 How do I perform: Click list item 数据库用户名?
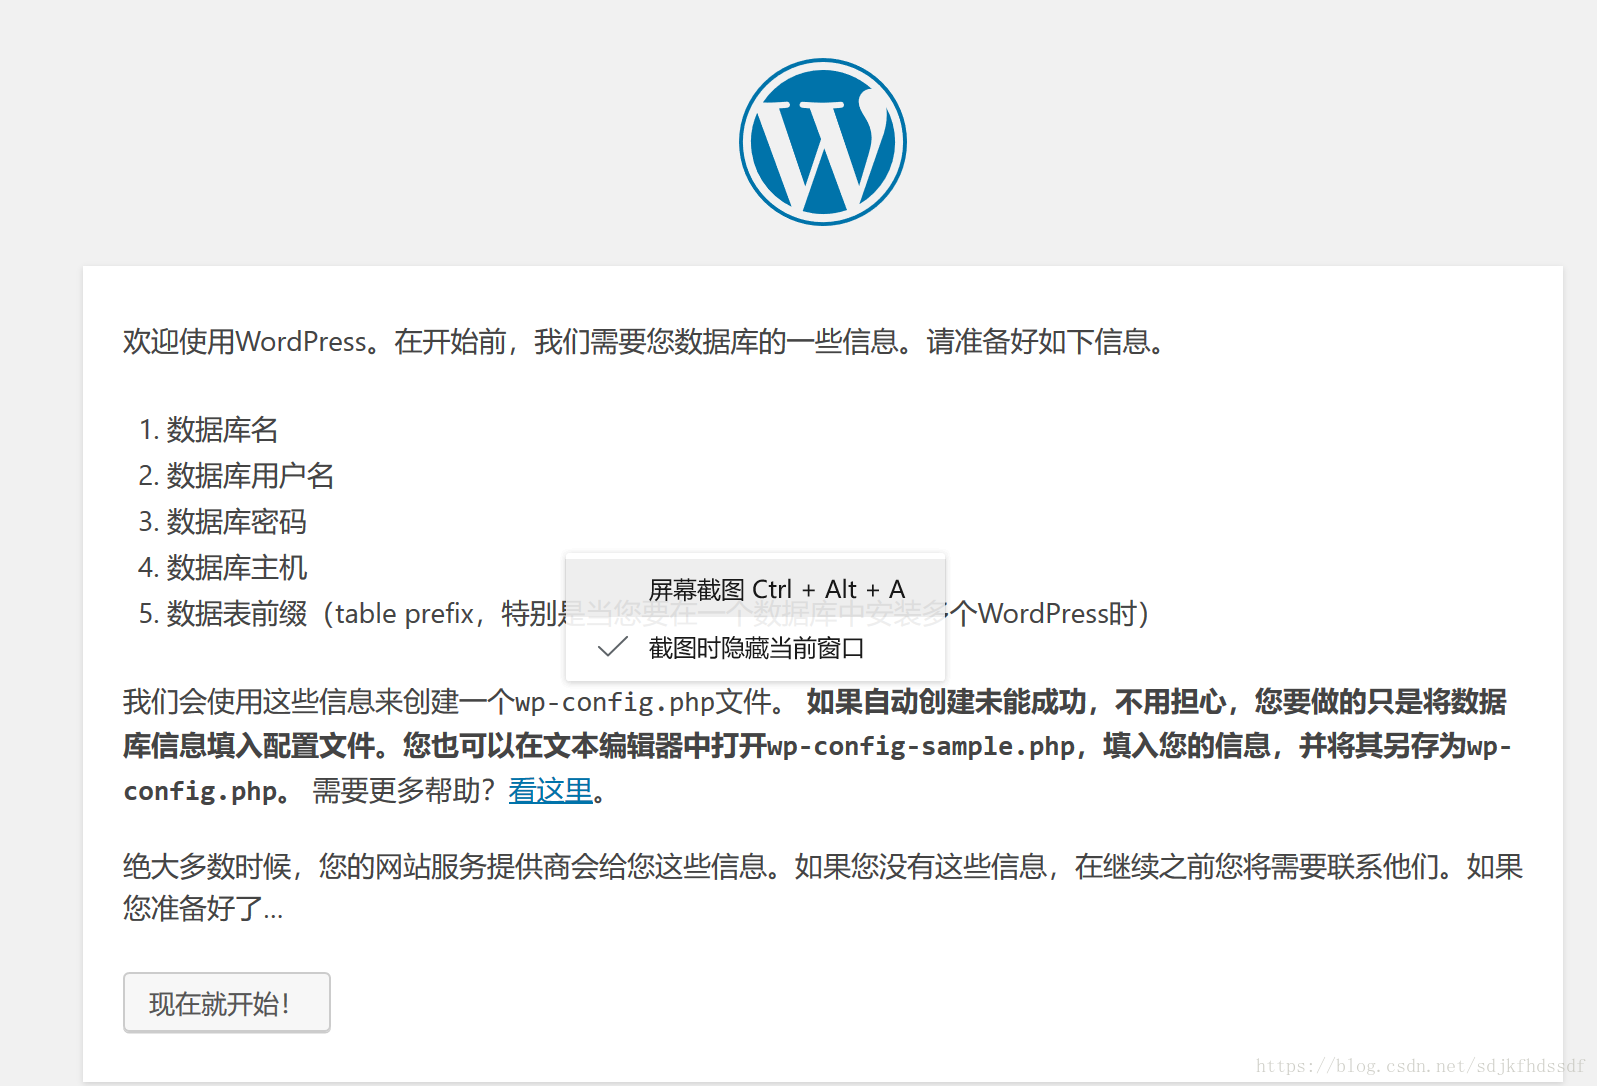[x=250, y=476]
